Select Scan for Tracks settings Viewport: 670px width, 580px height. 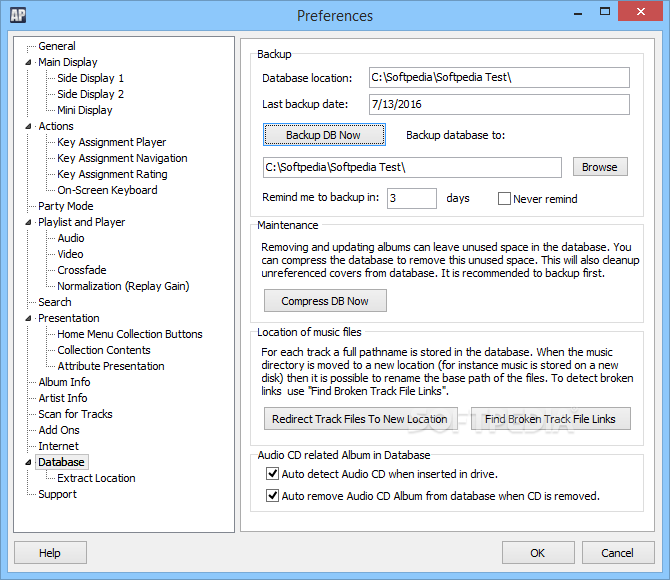click(x=75, y=414)
